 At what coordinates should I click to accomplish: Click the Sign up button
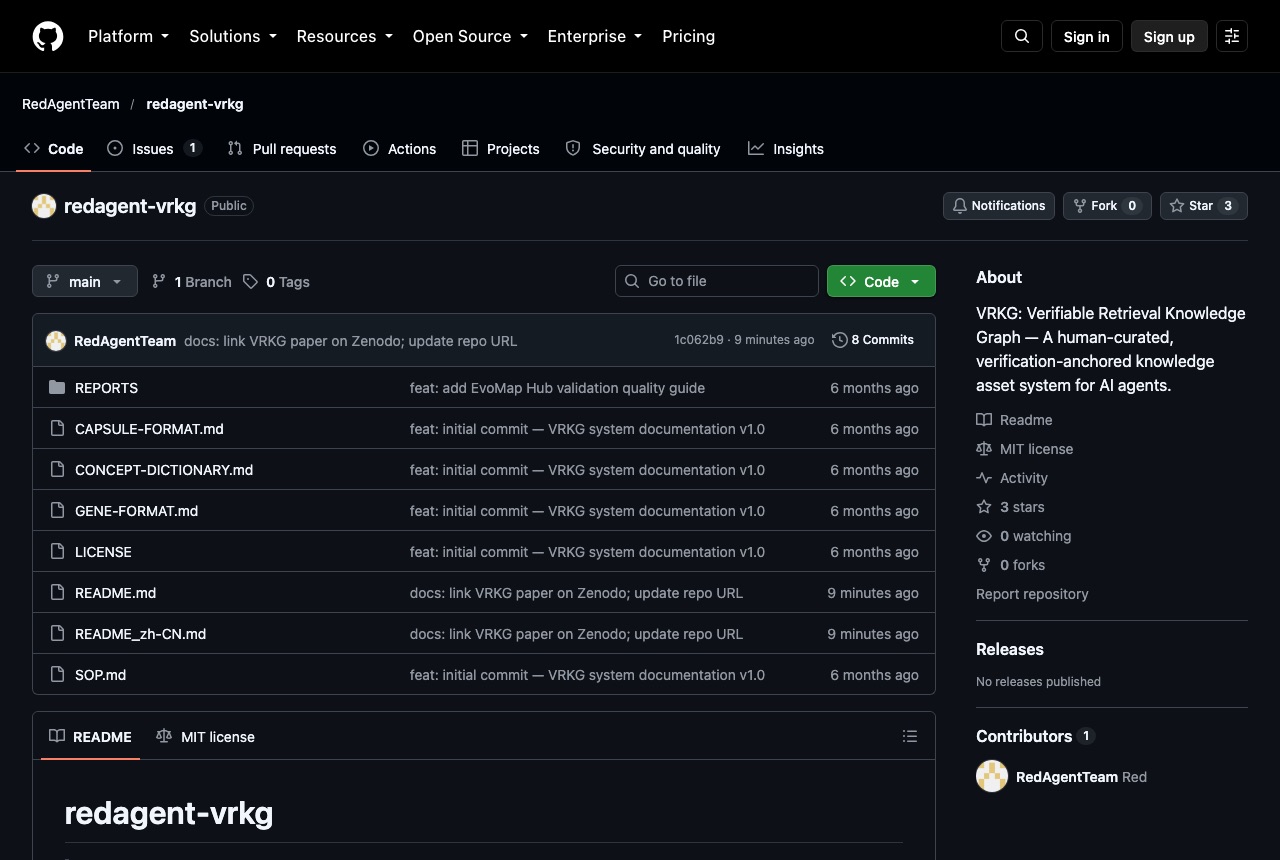click(1169, 36)
